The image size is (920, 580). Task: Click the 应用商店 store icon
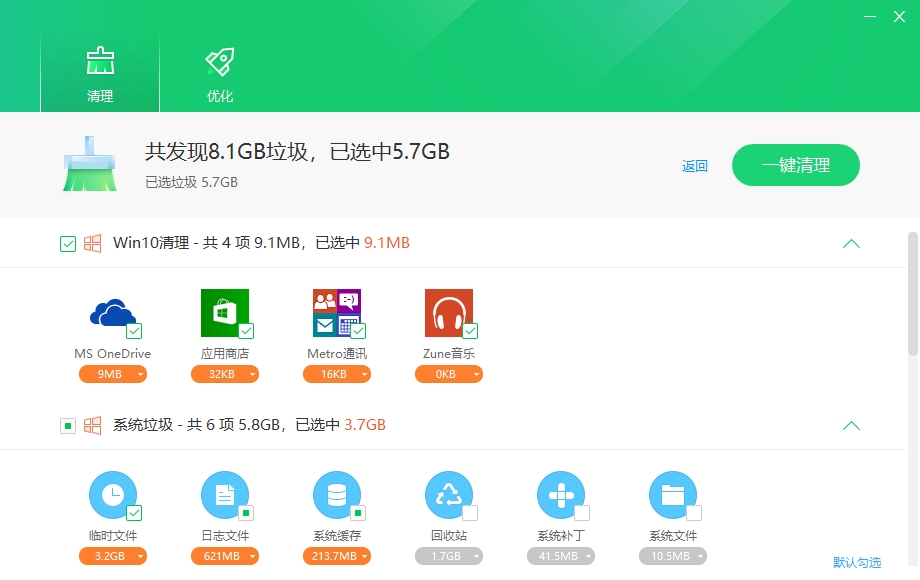[x=225, y=313]
